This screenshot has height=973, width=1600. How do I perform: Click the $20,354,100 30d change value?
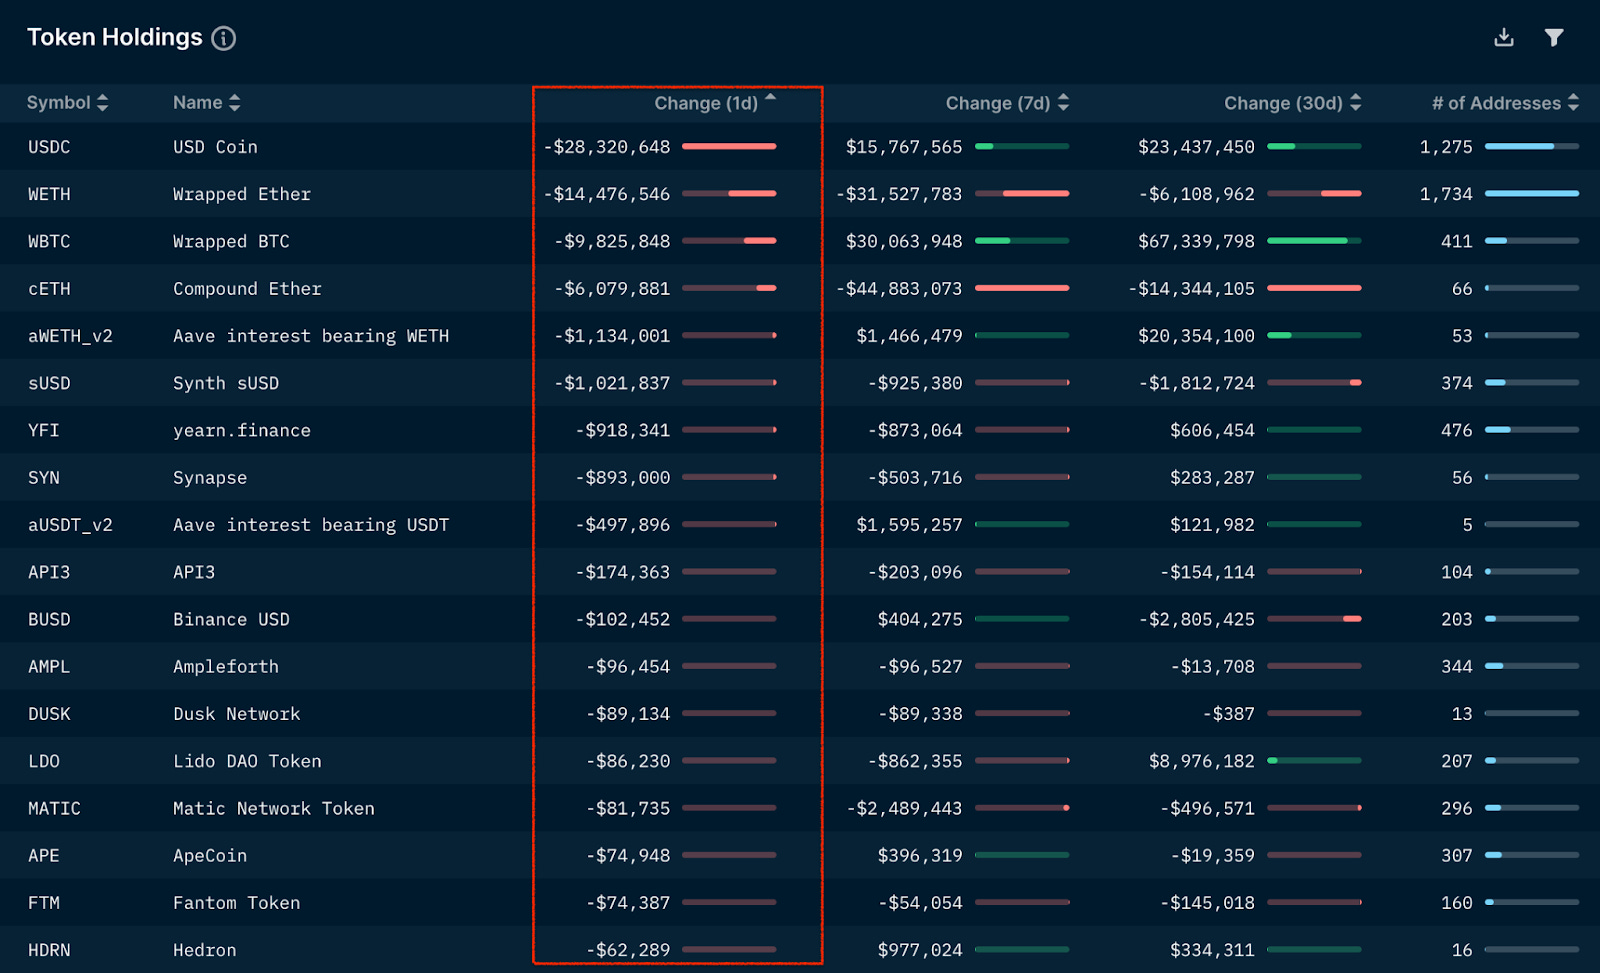click(1196, 336)
